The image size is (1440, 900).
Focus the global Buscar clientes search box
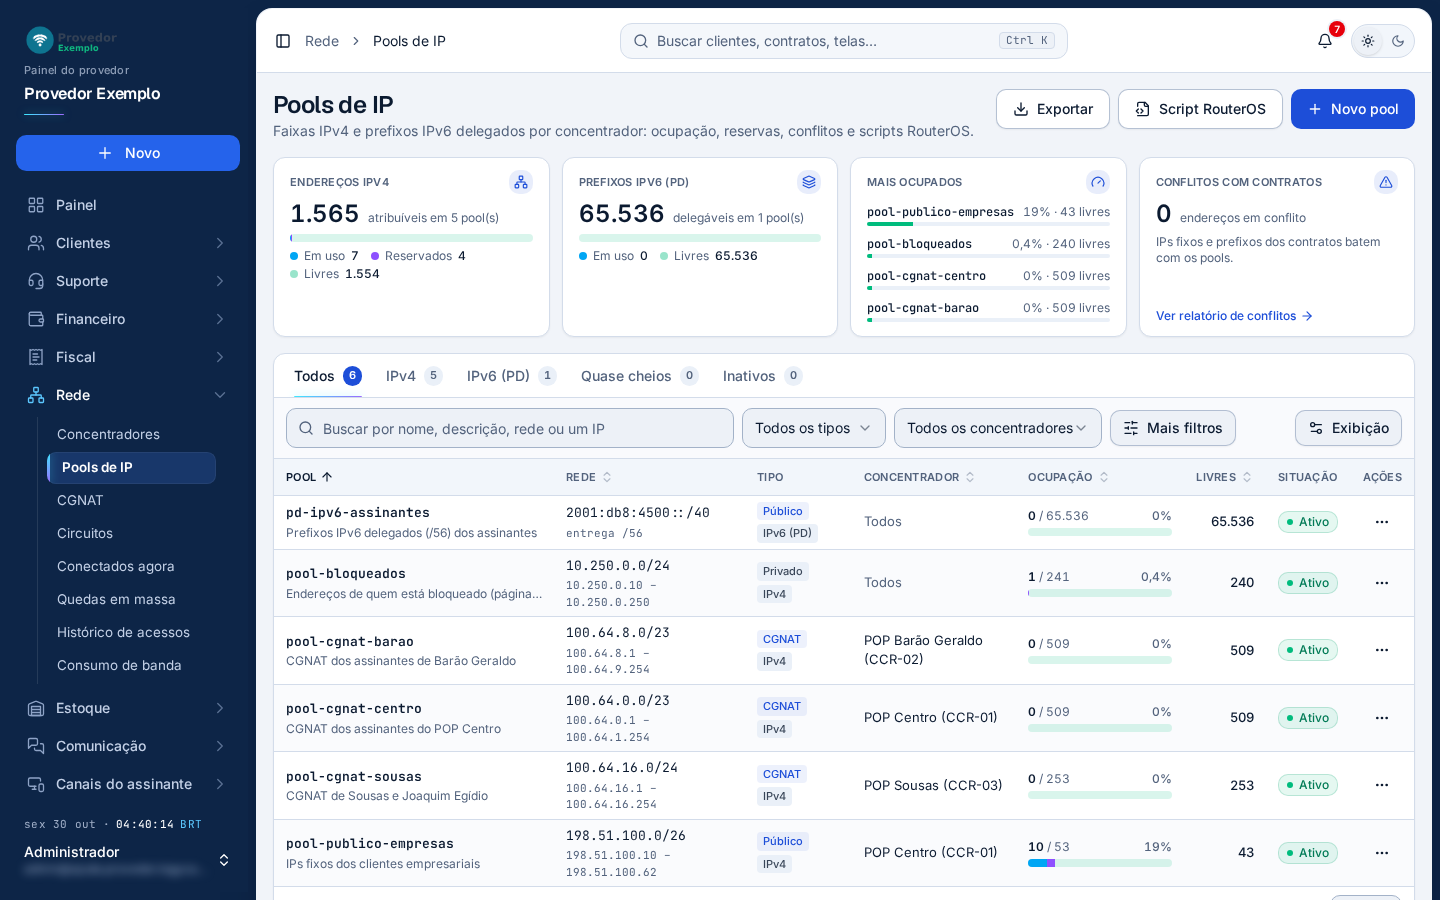tap(844, 41)
